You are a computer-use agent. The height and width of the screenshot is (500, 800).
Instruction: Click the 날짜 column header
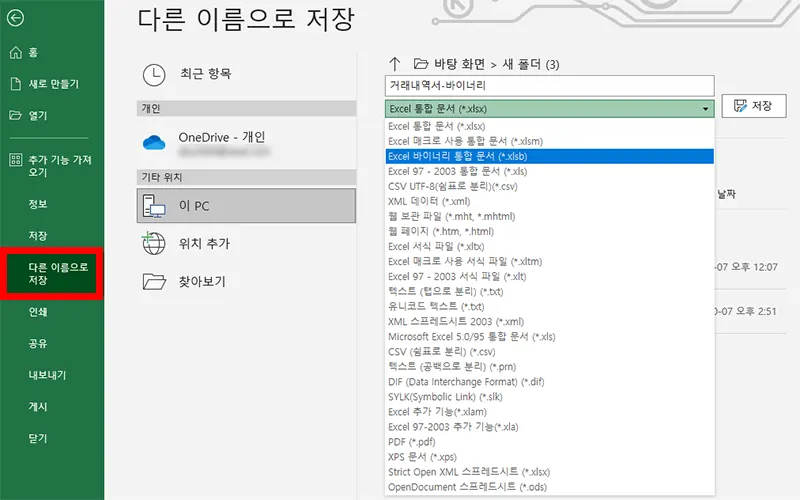[727, 194]
